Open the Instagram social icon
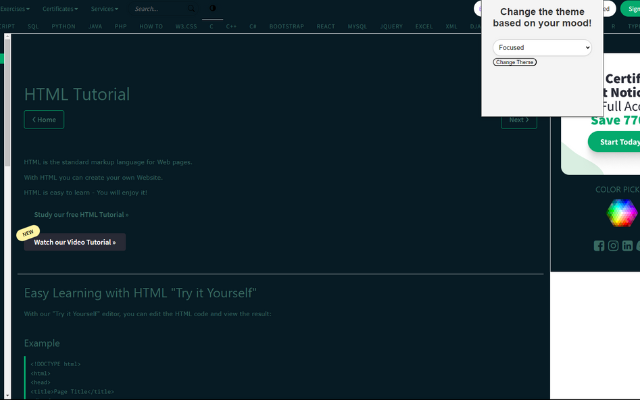640x400 pixels. [x=613, y=246]
